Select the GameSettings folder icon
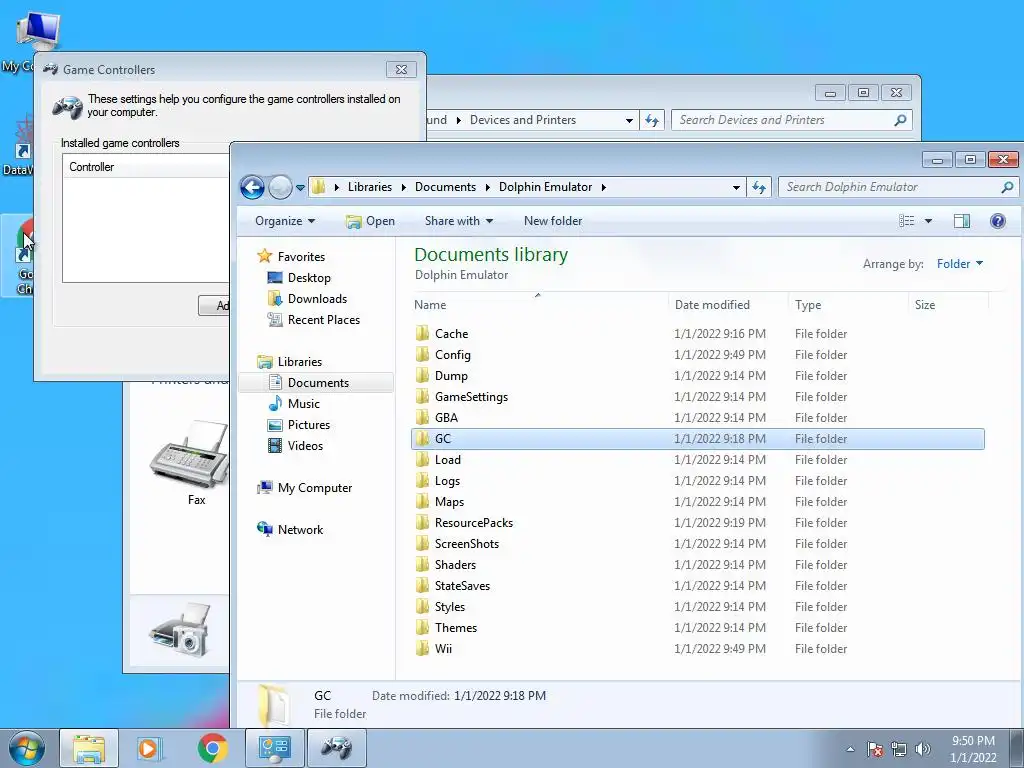1024x768 pixels. (x=423, y=396)
